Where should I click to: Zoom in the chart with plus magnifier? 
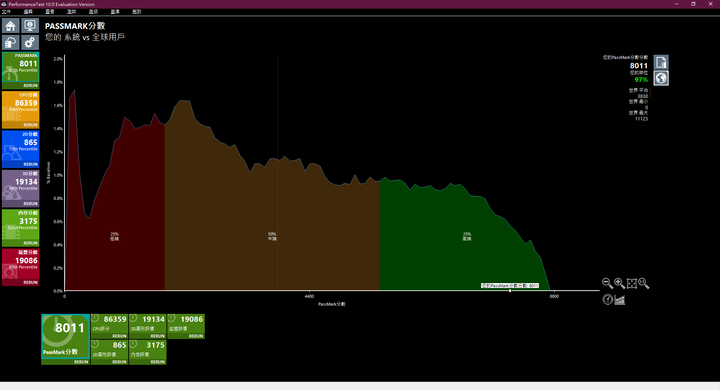click(x=619, y=283)
